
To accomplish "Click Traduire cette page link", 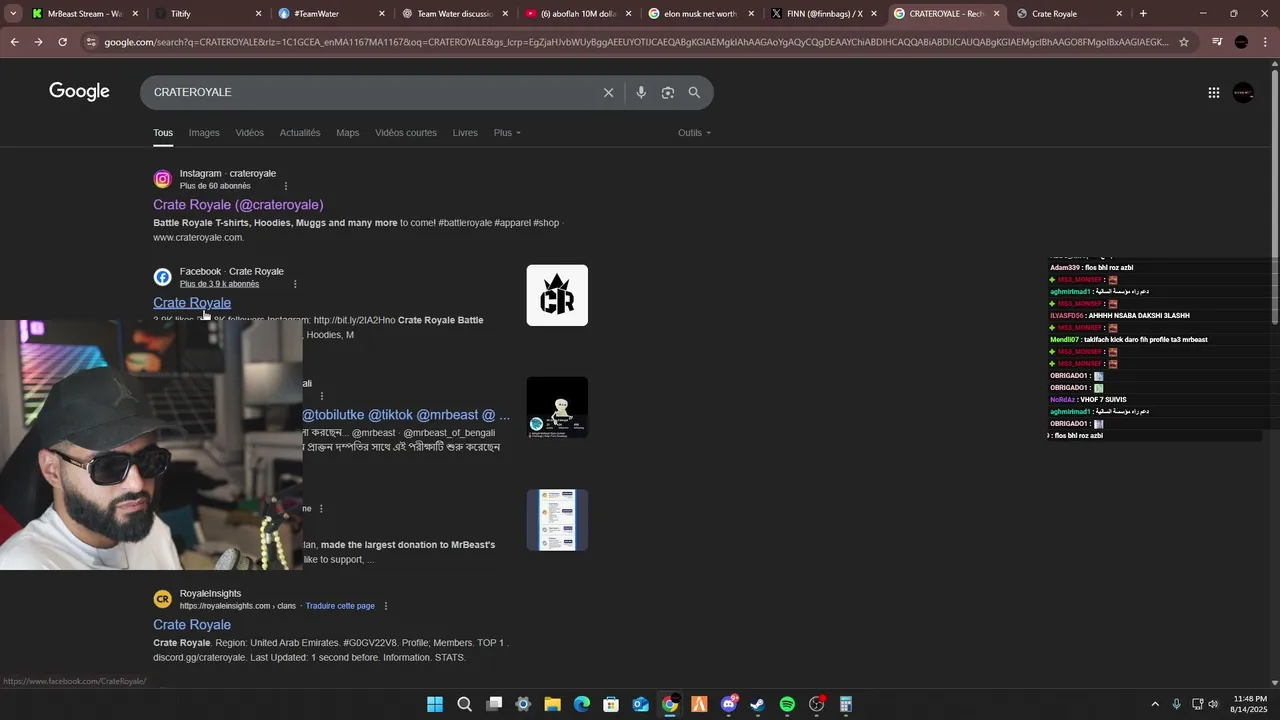I will 340,606.
